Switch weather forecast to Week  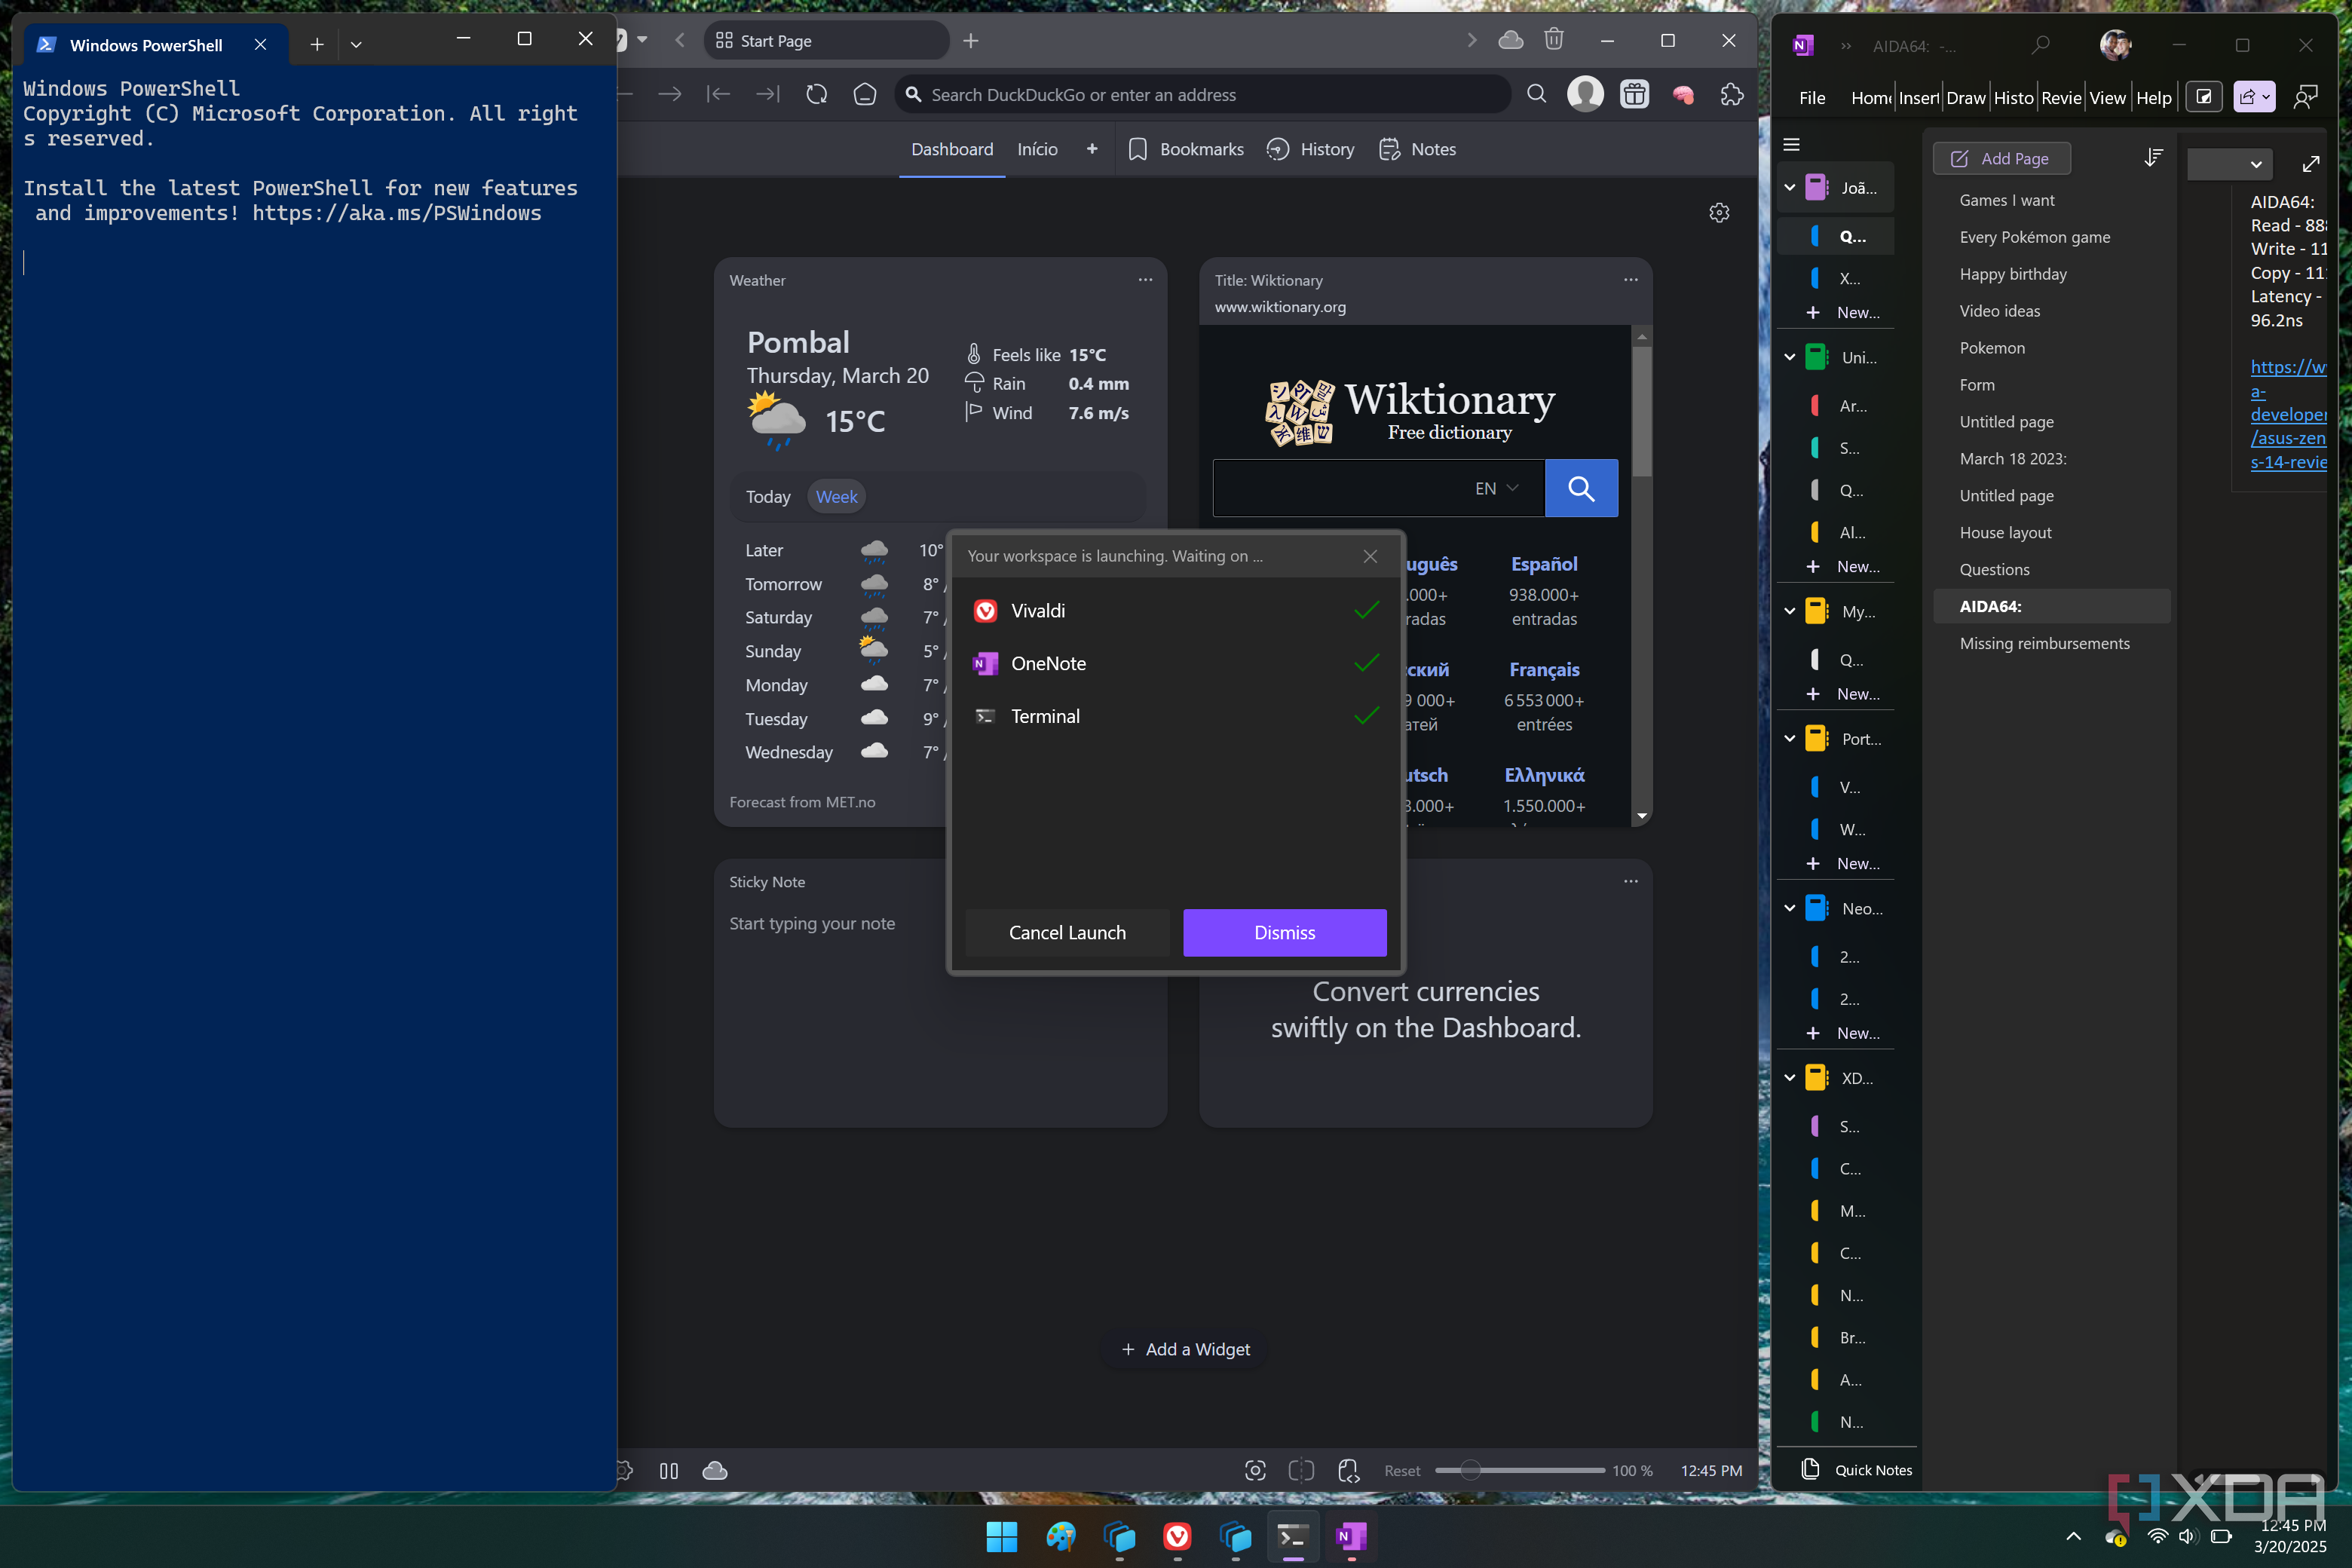[x=836, y=497]
